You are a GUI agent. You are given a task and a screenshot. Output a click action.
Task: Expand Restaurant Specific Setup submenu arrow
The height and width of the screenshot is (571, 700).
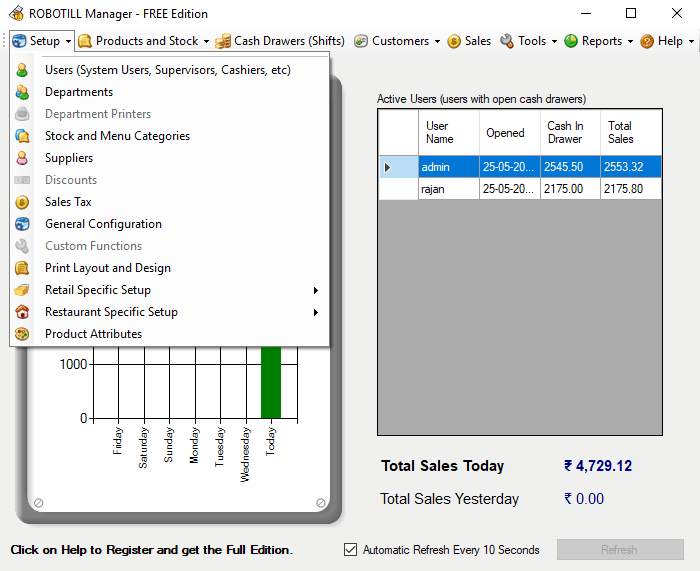(316, 312)
